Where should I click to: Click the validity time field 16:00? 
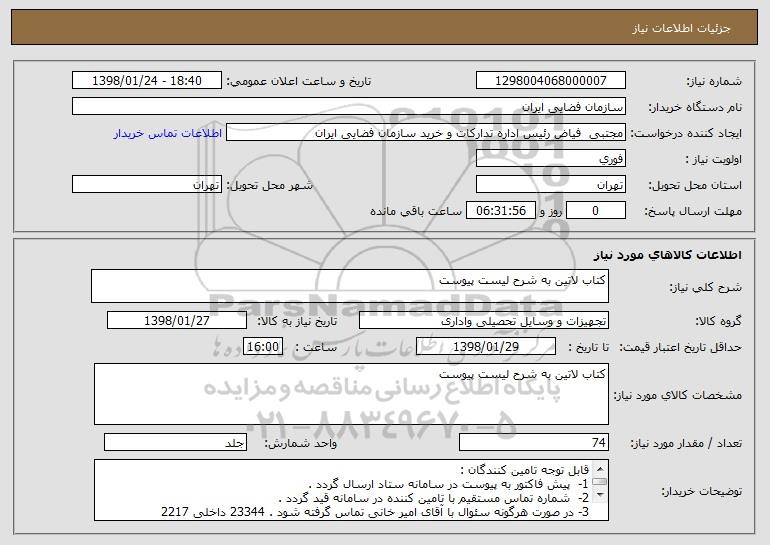point(263,347)
